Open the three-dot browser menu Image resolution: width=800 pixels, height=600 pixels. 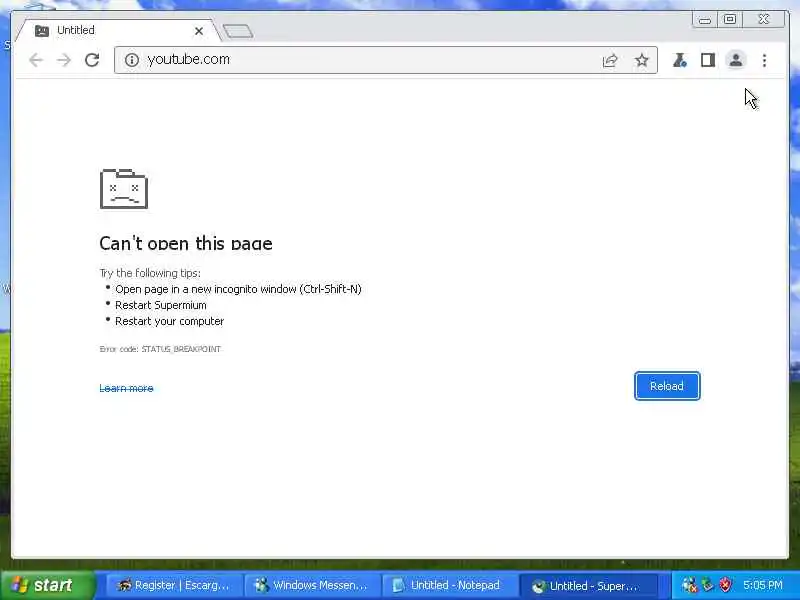[764, 61]
